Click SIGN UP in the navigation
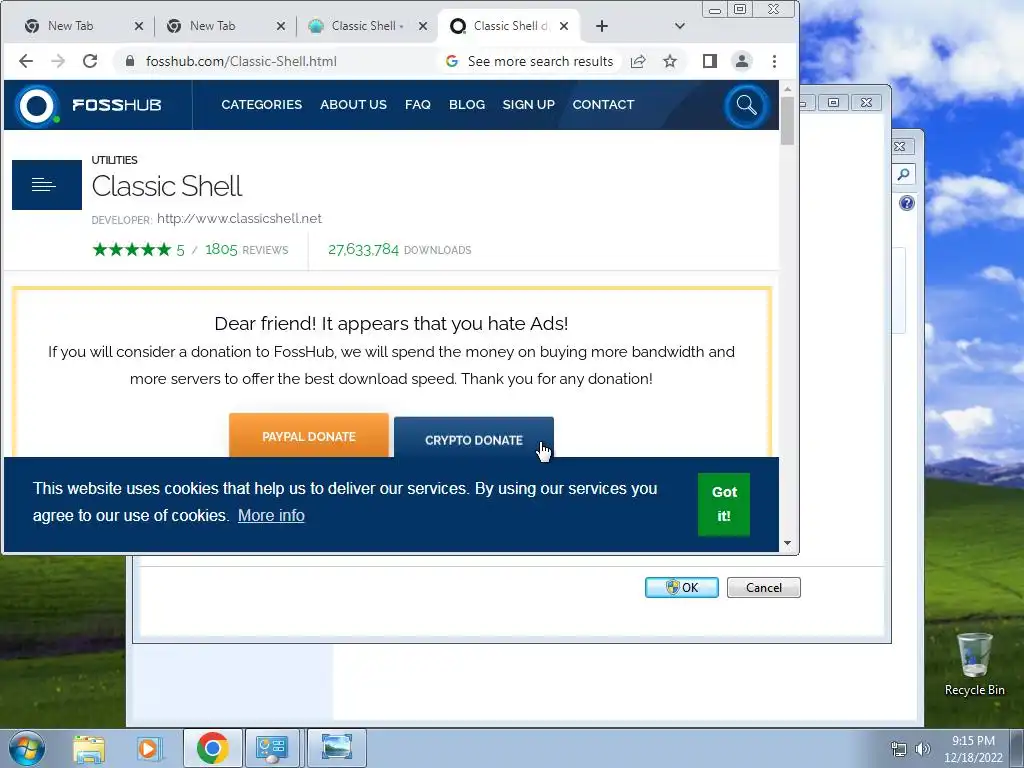The height and width of the screenshot is (768, 1024). [528, 104]
